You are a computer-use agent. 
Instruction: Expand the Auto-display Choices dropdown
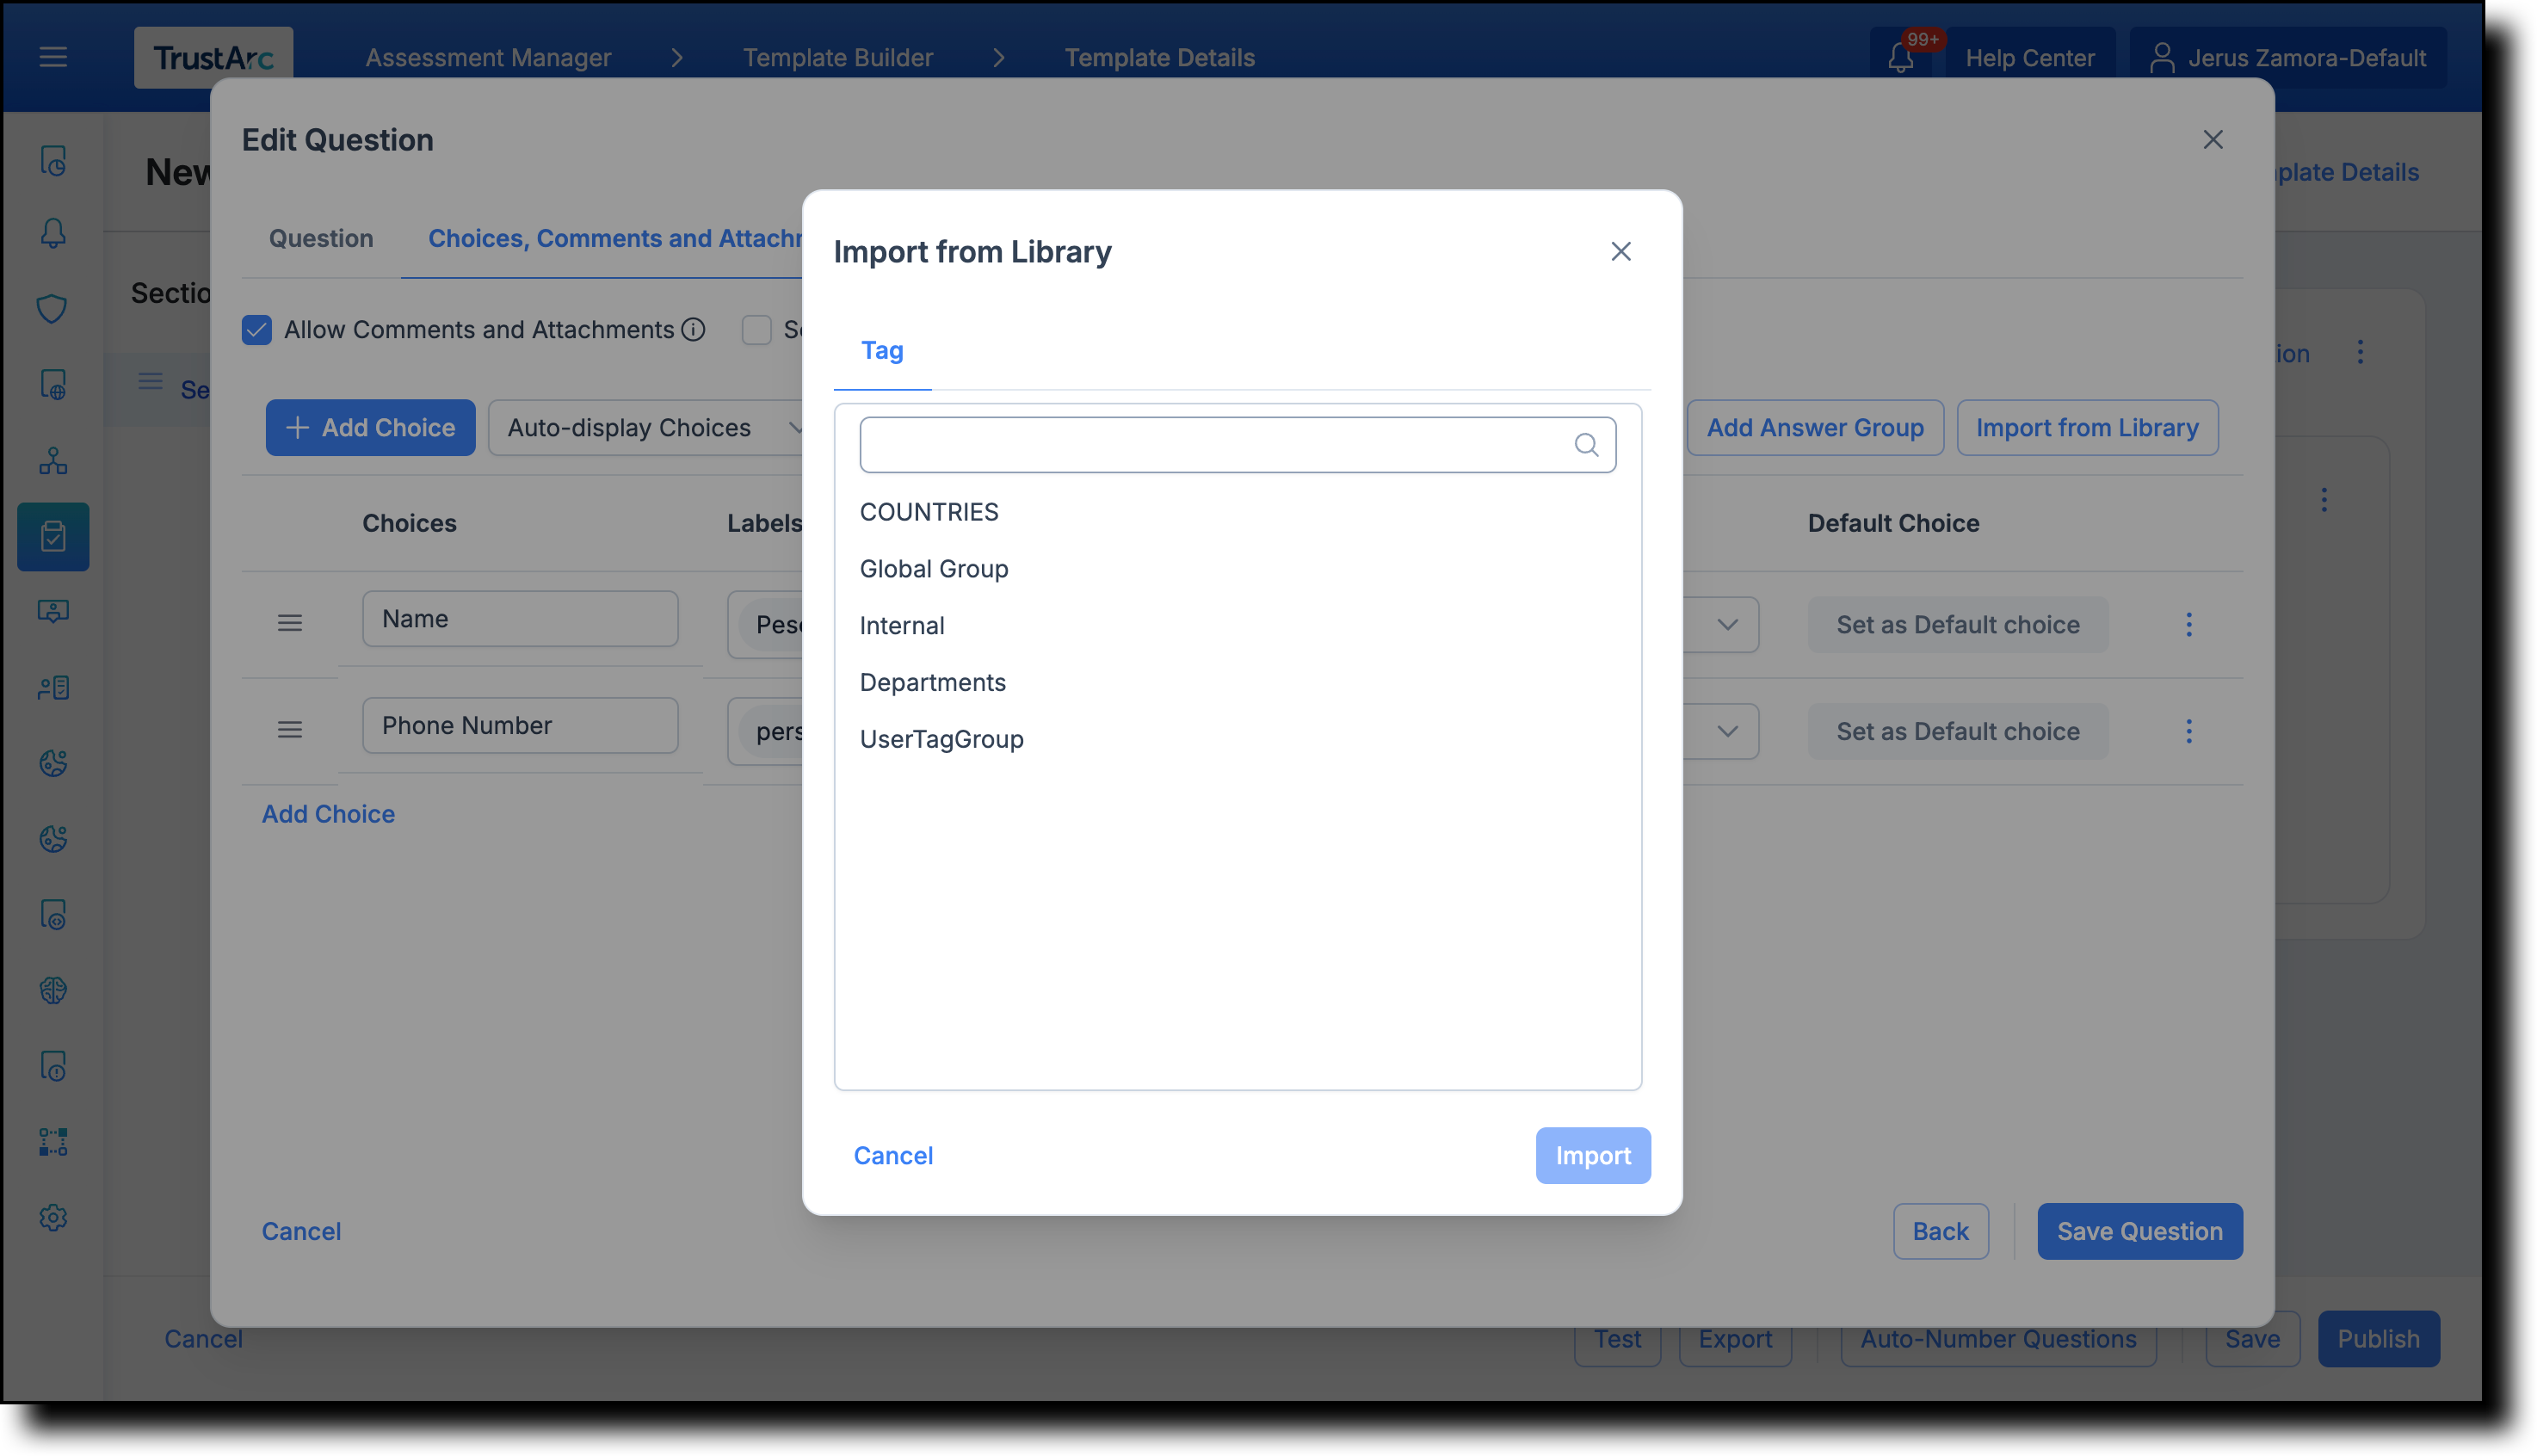point(647,427)
